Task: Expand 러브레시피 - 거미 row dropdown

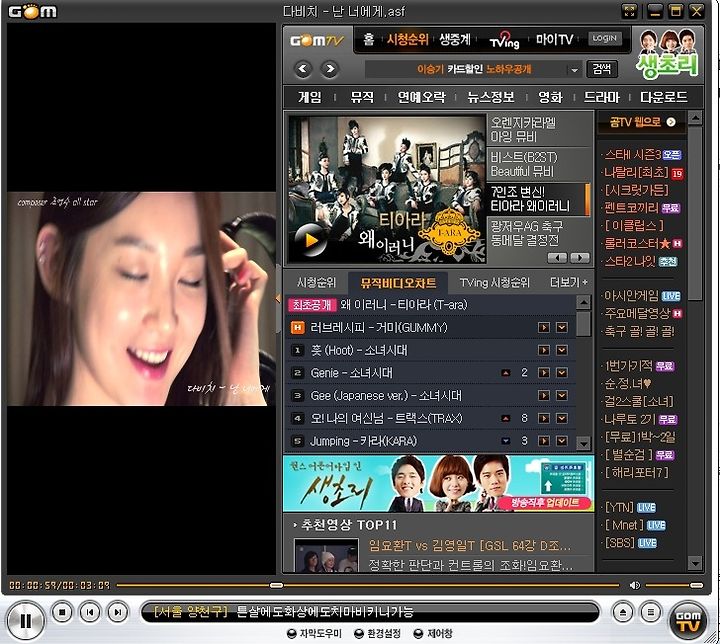Action: (562, 328)
